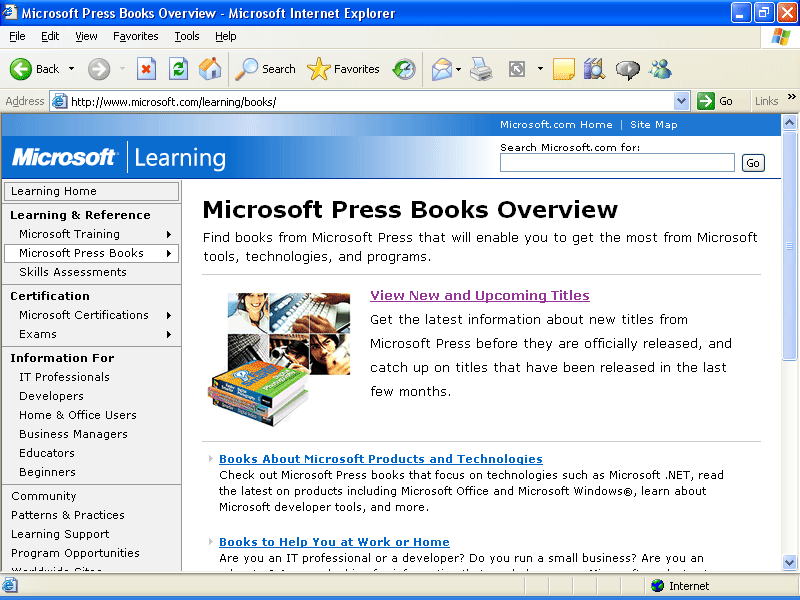Open the Help menu
The height and width of the screenshot is (600, 800).
226,36
